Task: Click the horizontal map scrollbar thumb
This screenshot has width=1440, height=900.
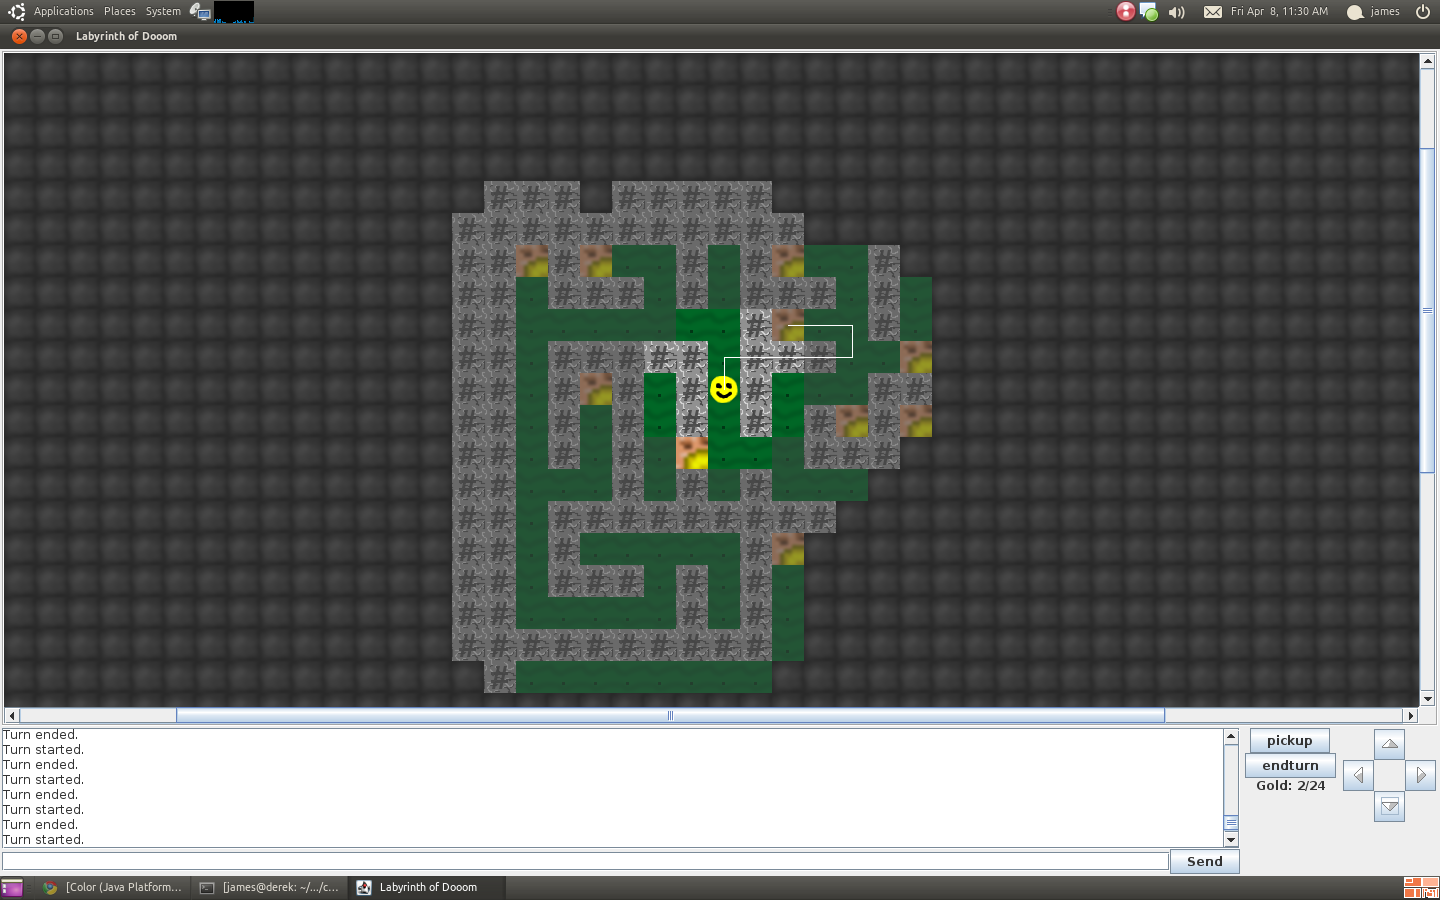Action: (x=670, y=715)
